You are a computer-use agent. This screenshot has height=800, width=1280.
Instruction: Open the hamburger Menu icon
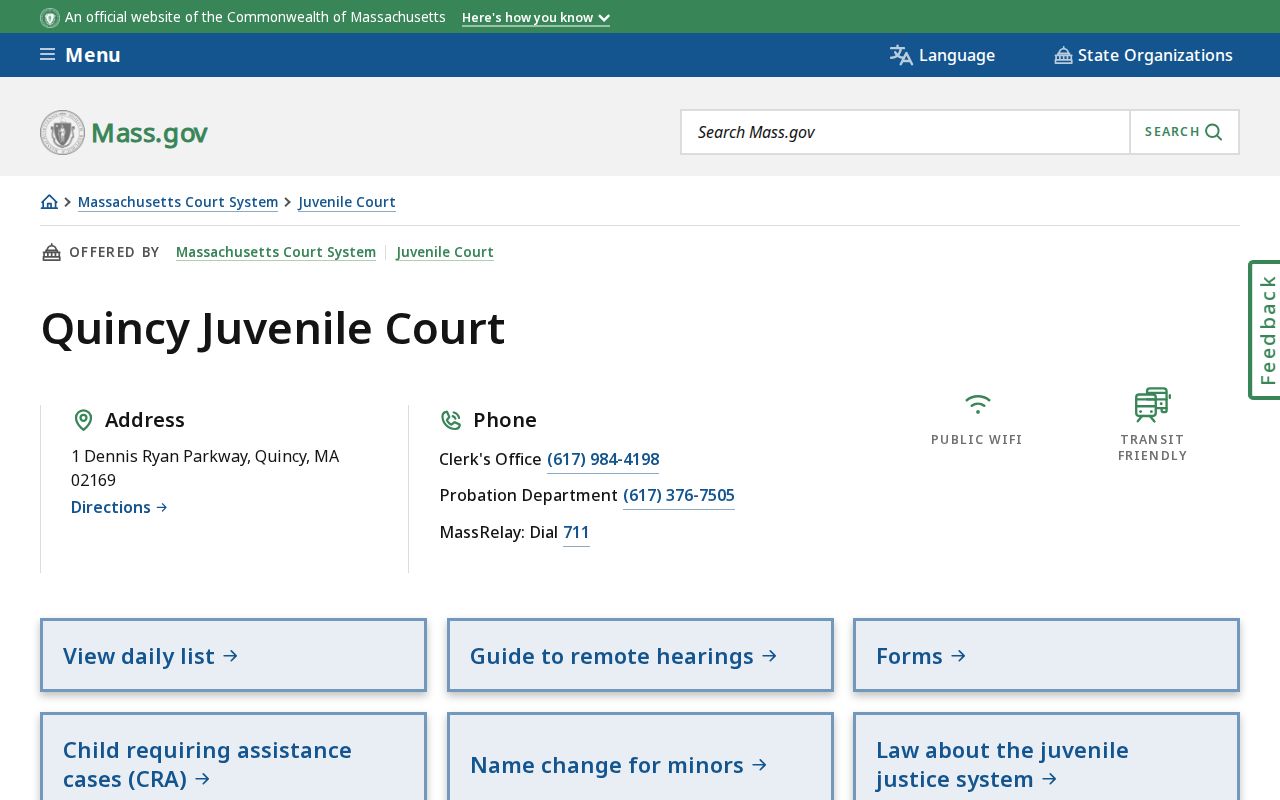coord(47,55)
